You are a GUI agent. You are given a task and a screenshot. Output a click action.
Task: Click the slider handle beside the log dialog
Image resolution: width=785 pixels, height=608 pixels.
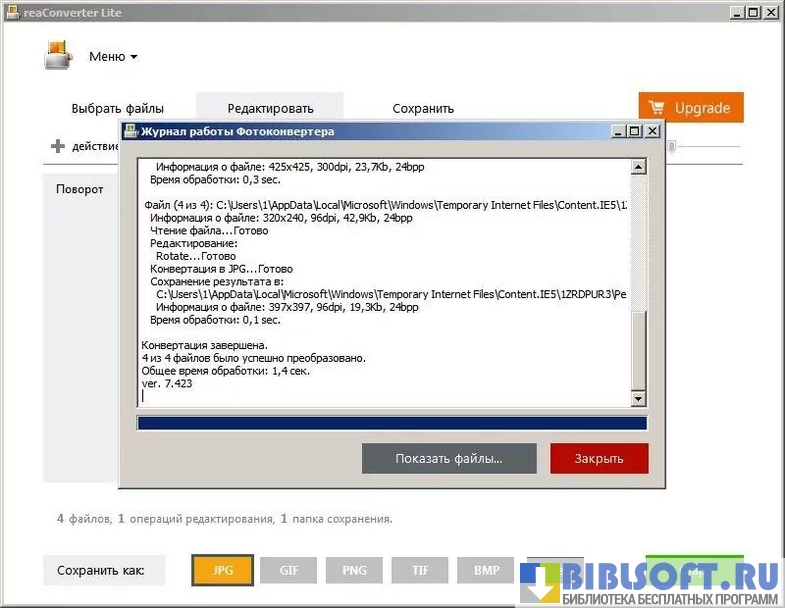(673, 147)
